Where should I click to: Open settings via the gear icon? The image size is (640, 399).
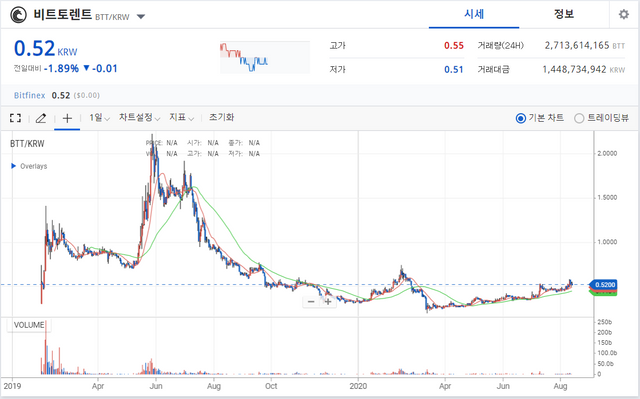[x=624, y=14]
